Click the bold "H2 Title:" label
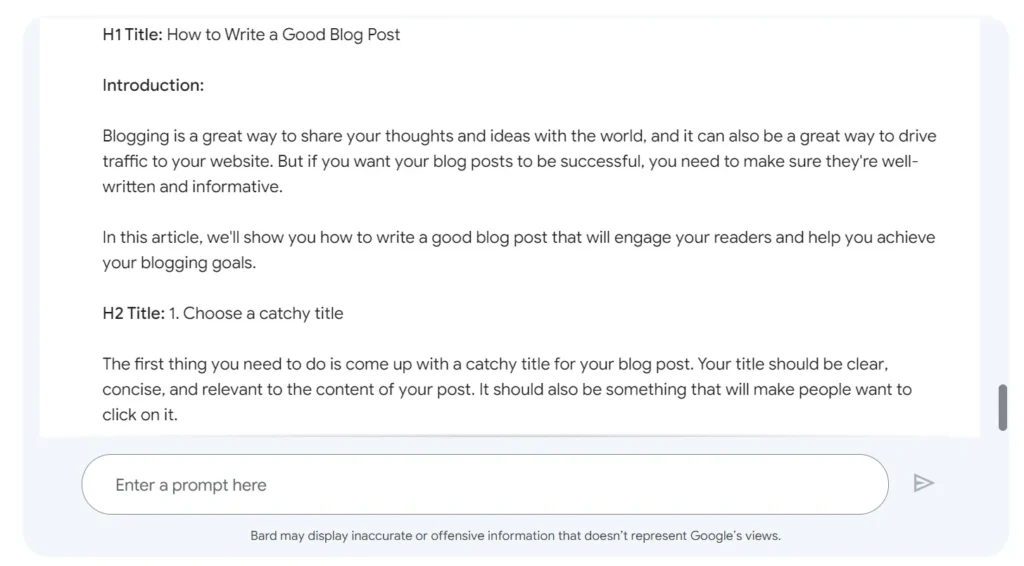This screenshot has width=1024, height=566. 134,314
